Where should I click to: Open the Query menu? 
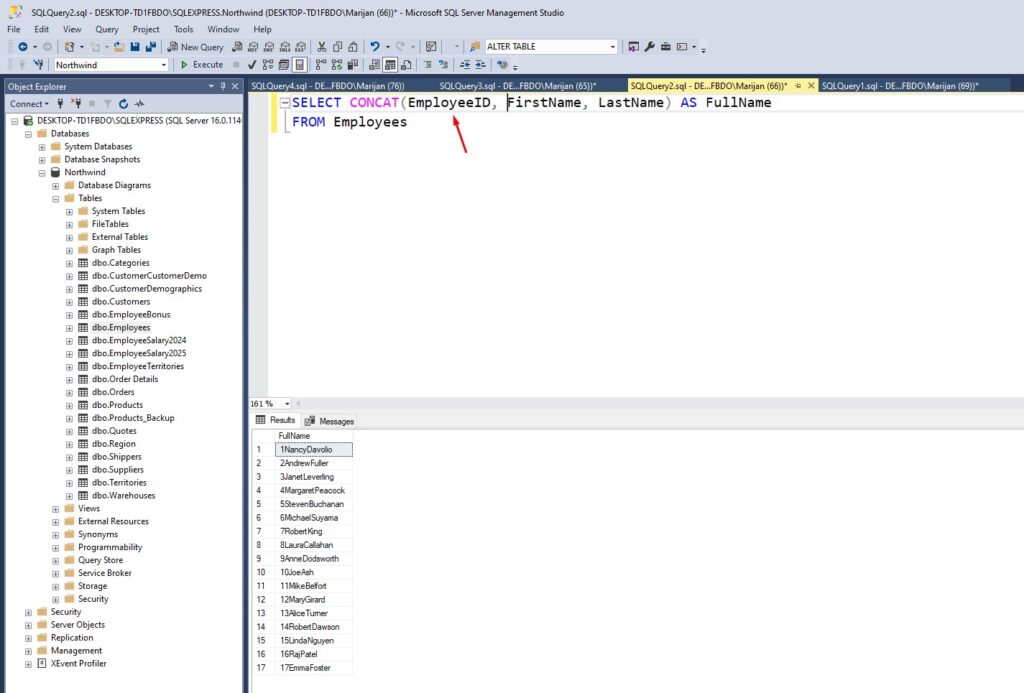pyautogui.click(x=106, y=29)
